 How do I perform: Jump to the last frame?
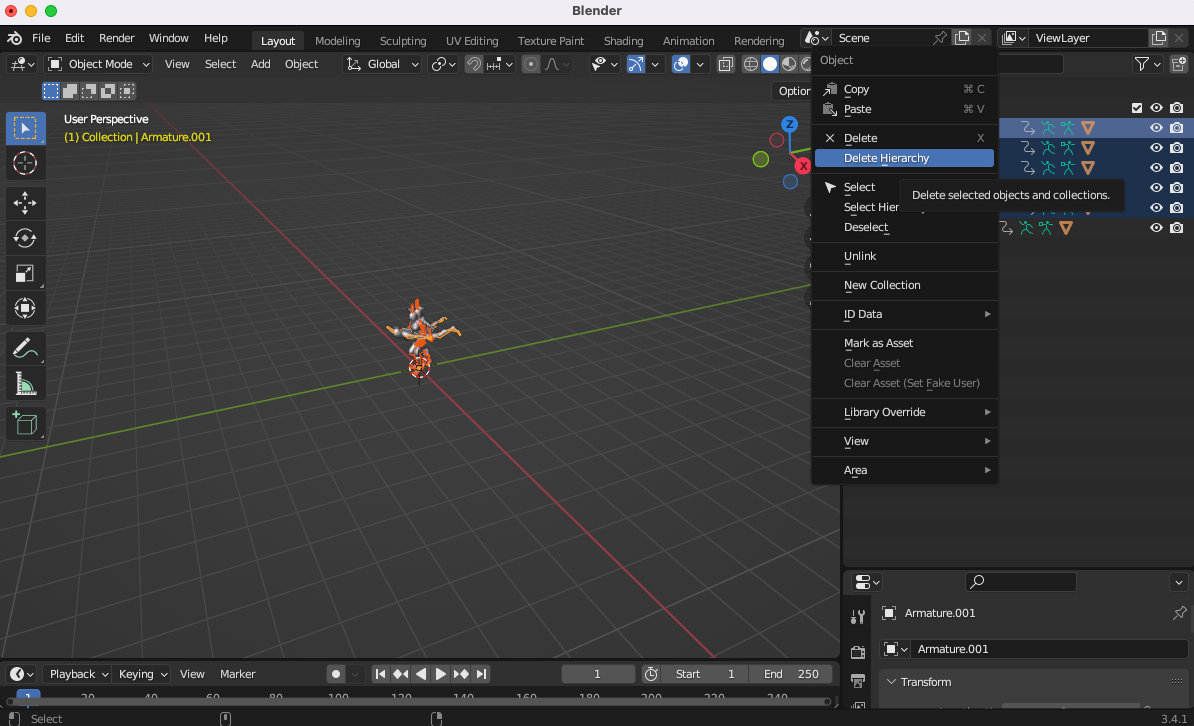click(x=480, y=674)
